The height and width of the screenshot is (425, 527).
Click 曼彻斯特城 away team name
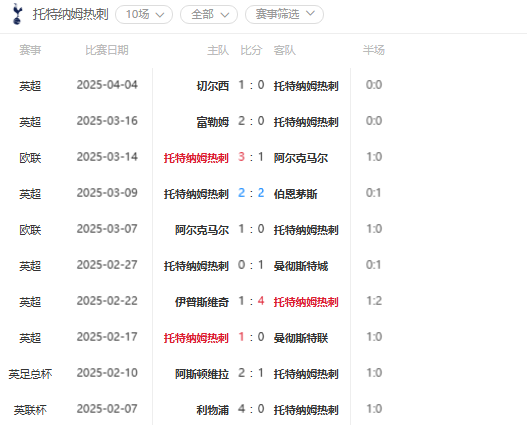[x=301, y=266]
